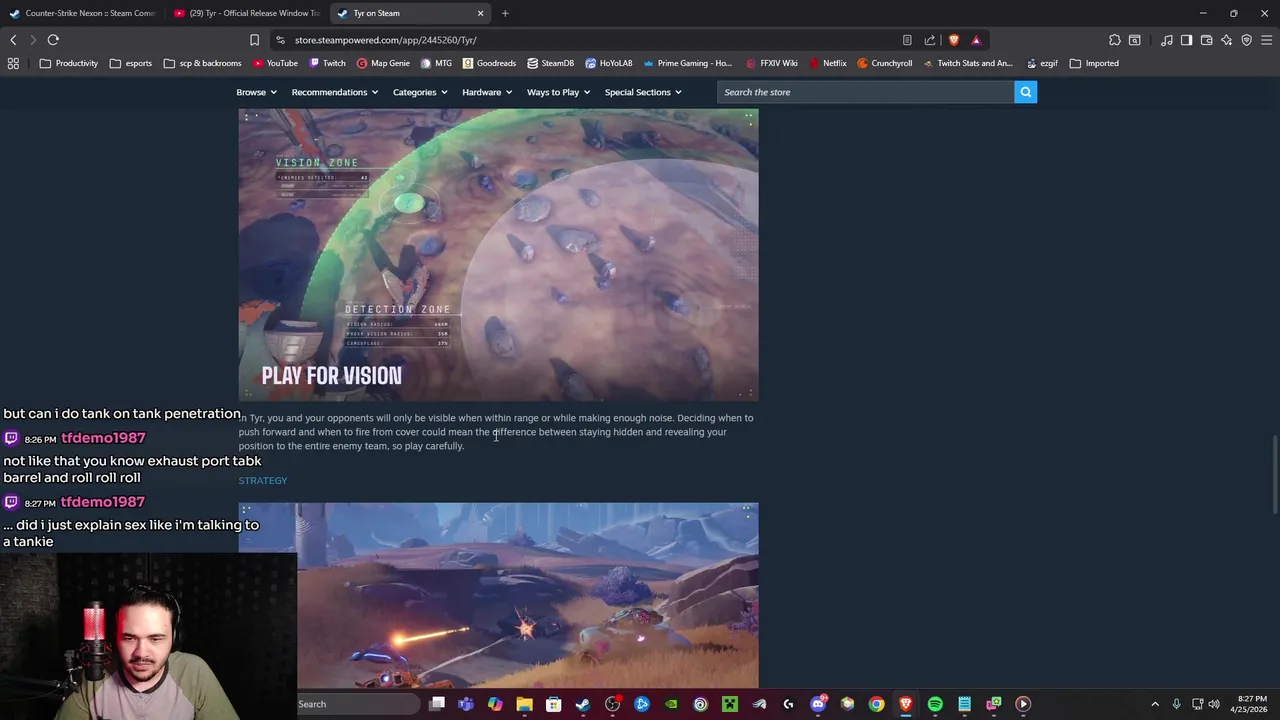This screenshot has width=1280, height=720.
Task: Open Brave Shields lion icon
Action: (x=954, y=40)
